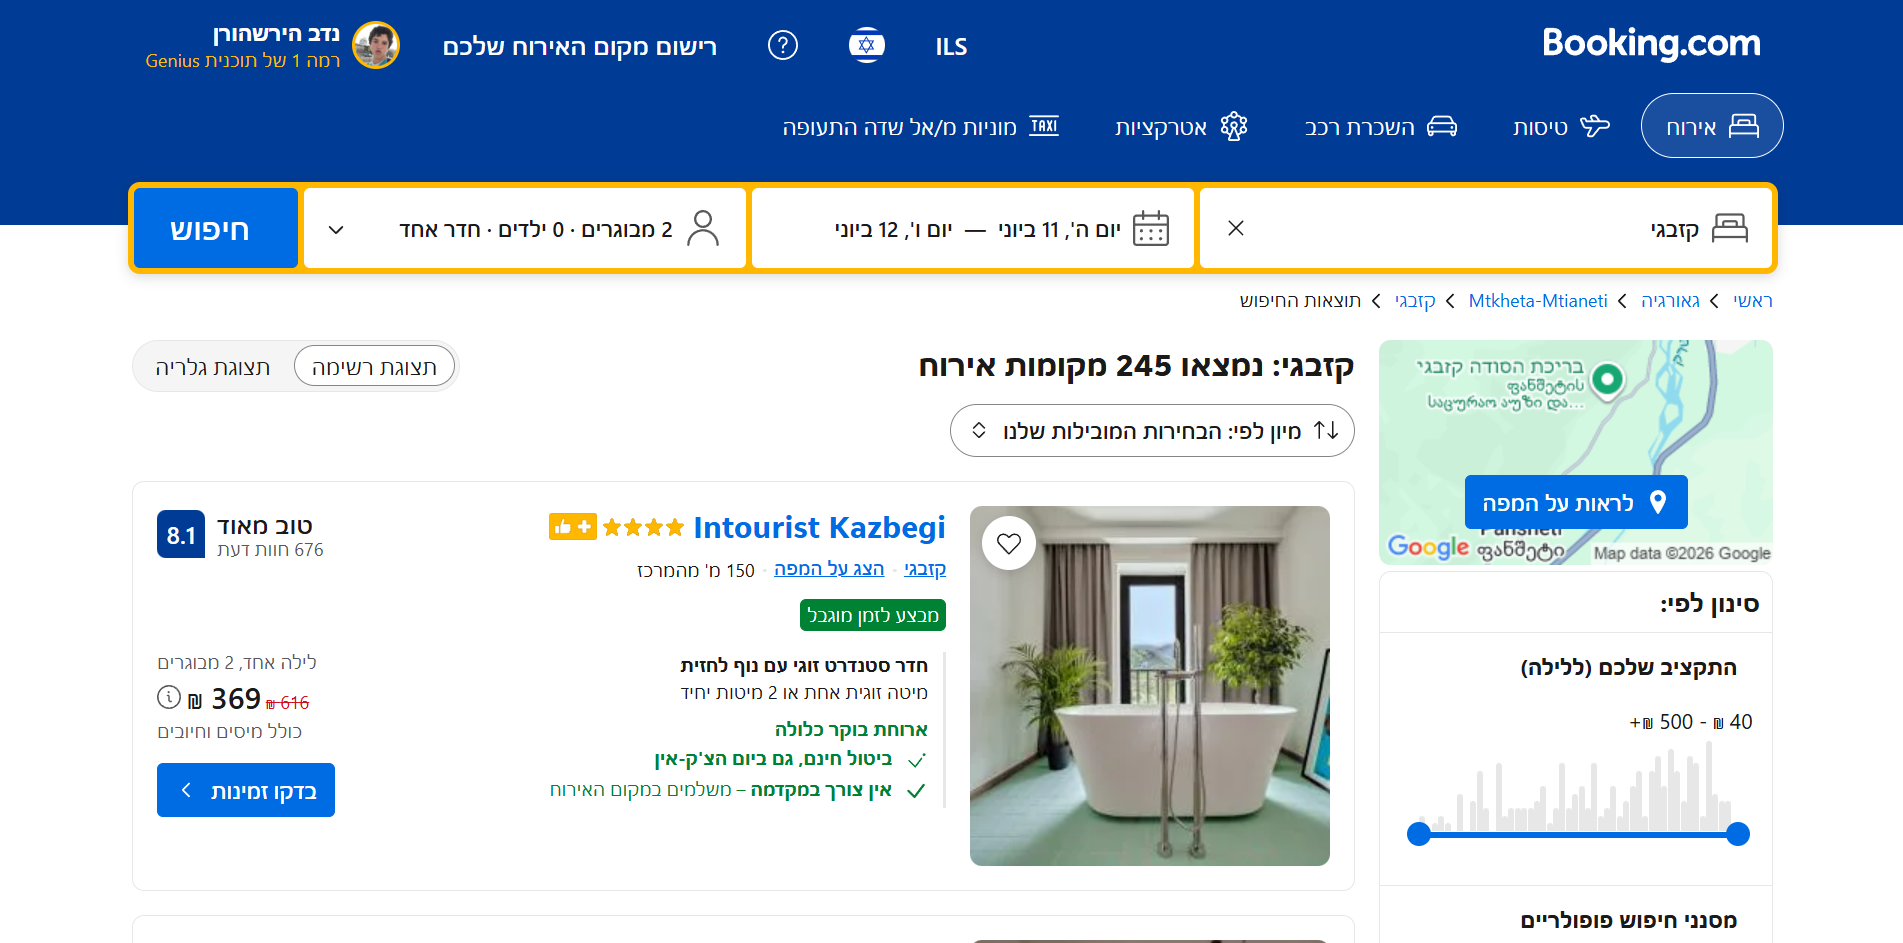
Task: Click 'בדקו זמינות' availability button
Action: tap(246, 790)
